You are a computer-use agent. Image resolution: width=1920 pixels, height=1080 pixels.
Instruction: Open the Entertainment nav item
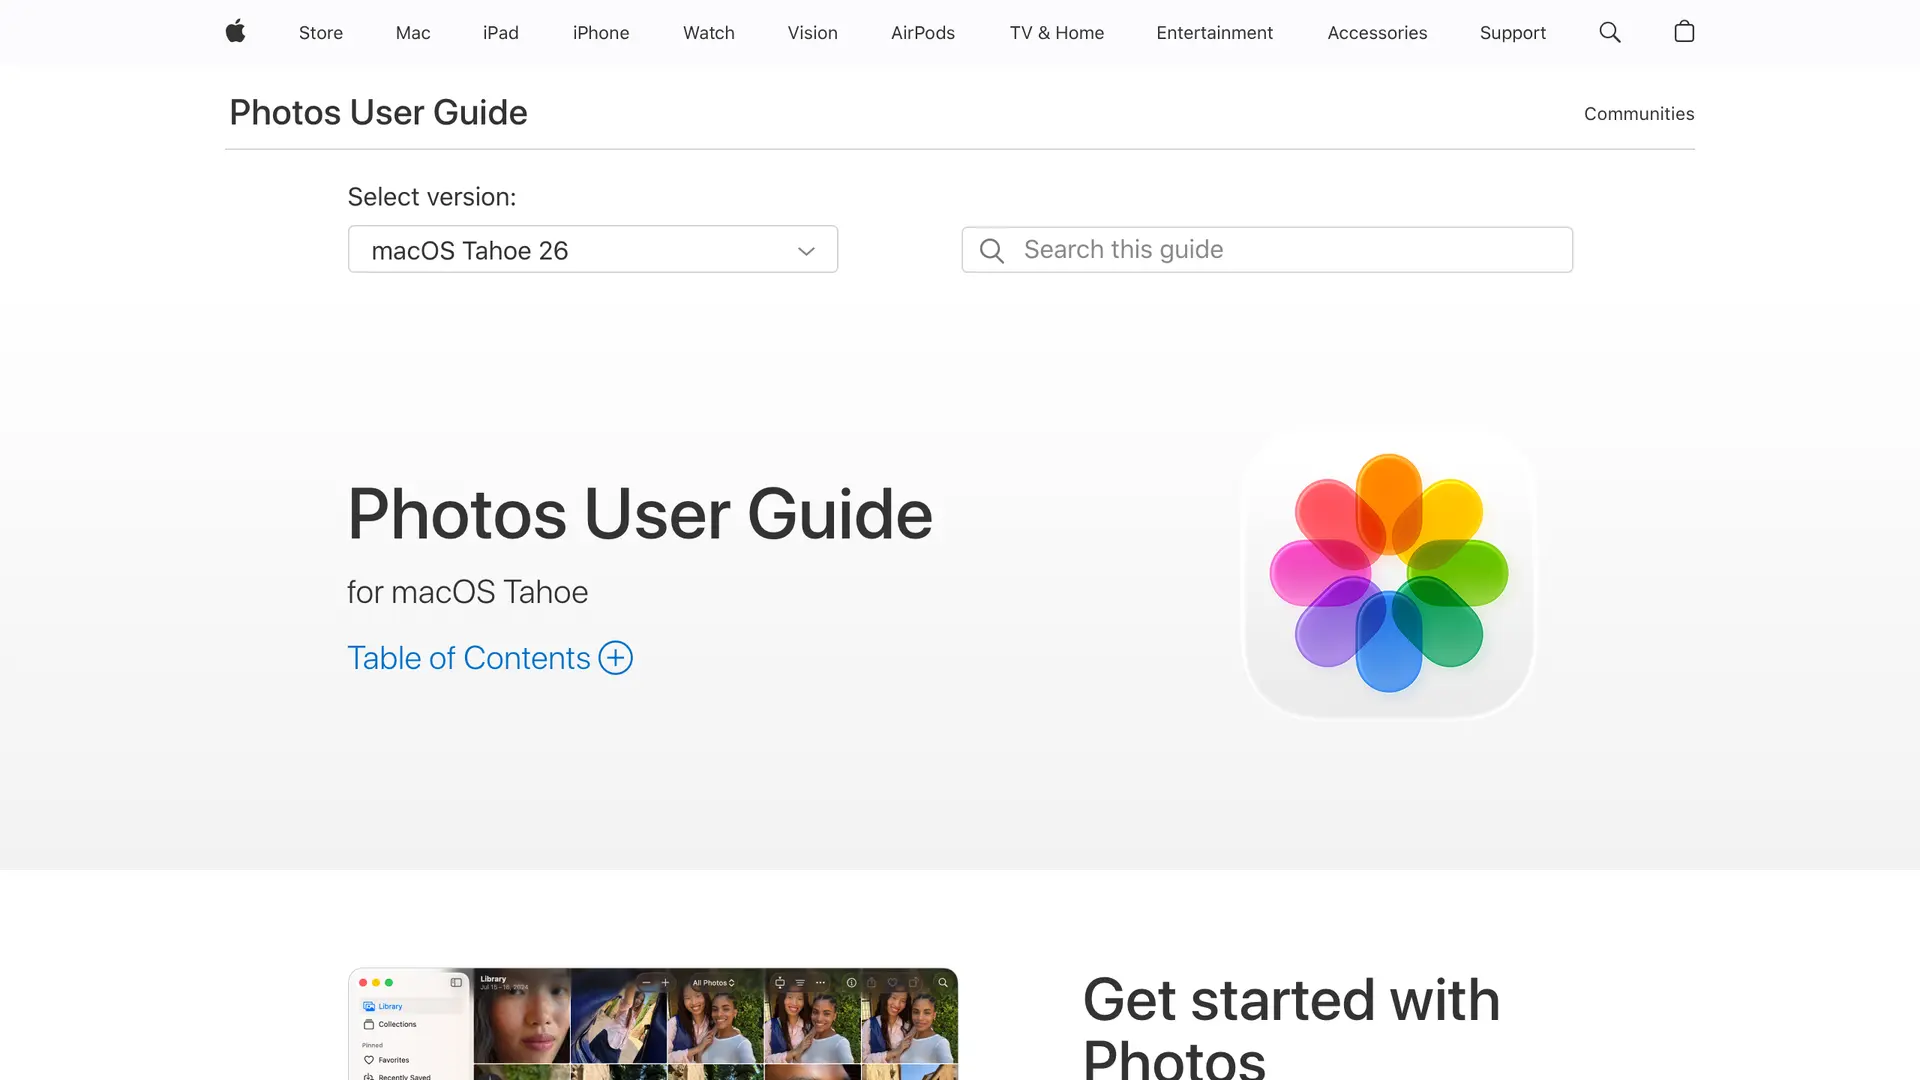pos(1215,33)
